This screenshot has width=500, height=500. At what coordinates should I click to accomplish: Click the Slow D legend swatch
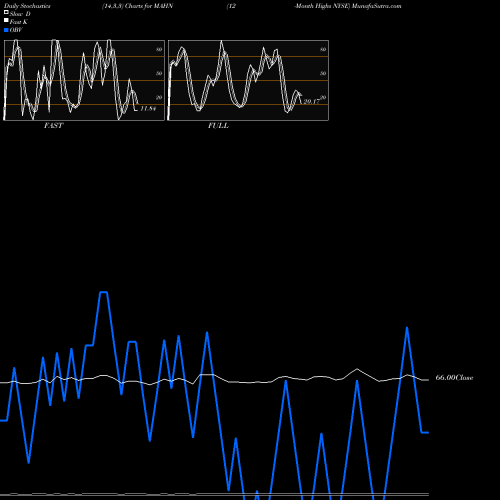click(x=6, y=12)
